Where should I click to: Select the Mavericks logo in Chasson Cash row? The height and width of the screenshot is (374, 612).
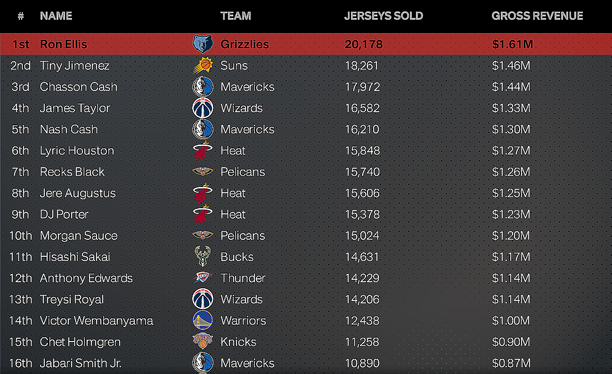coord(203,87)
